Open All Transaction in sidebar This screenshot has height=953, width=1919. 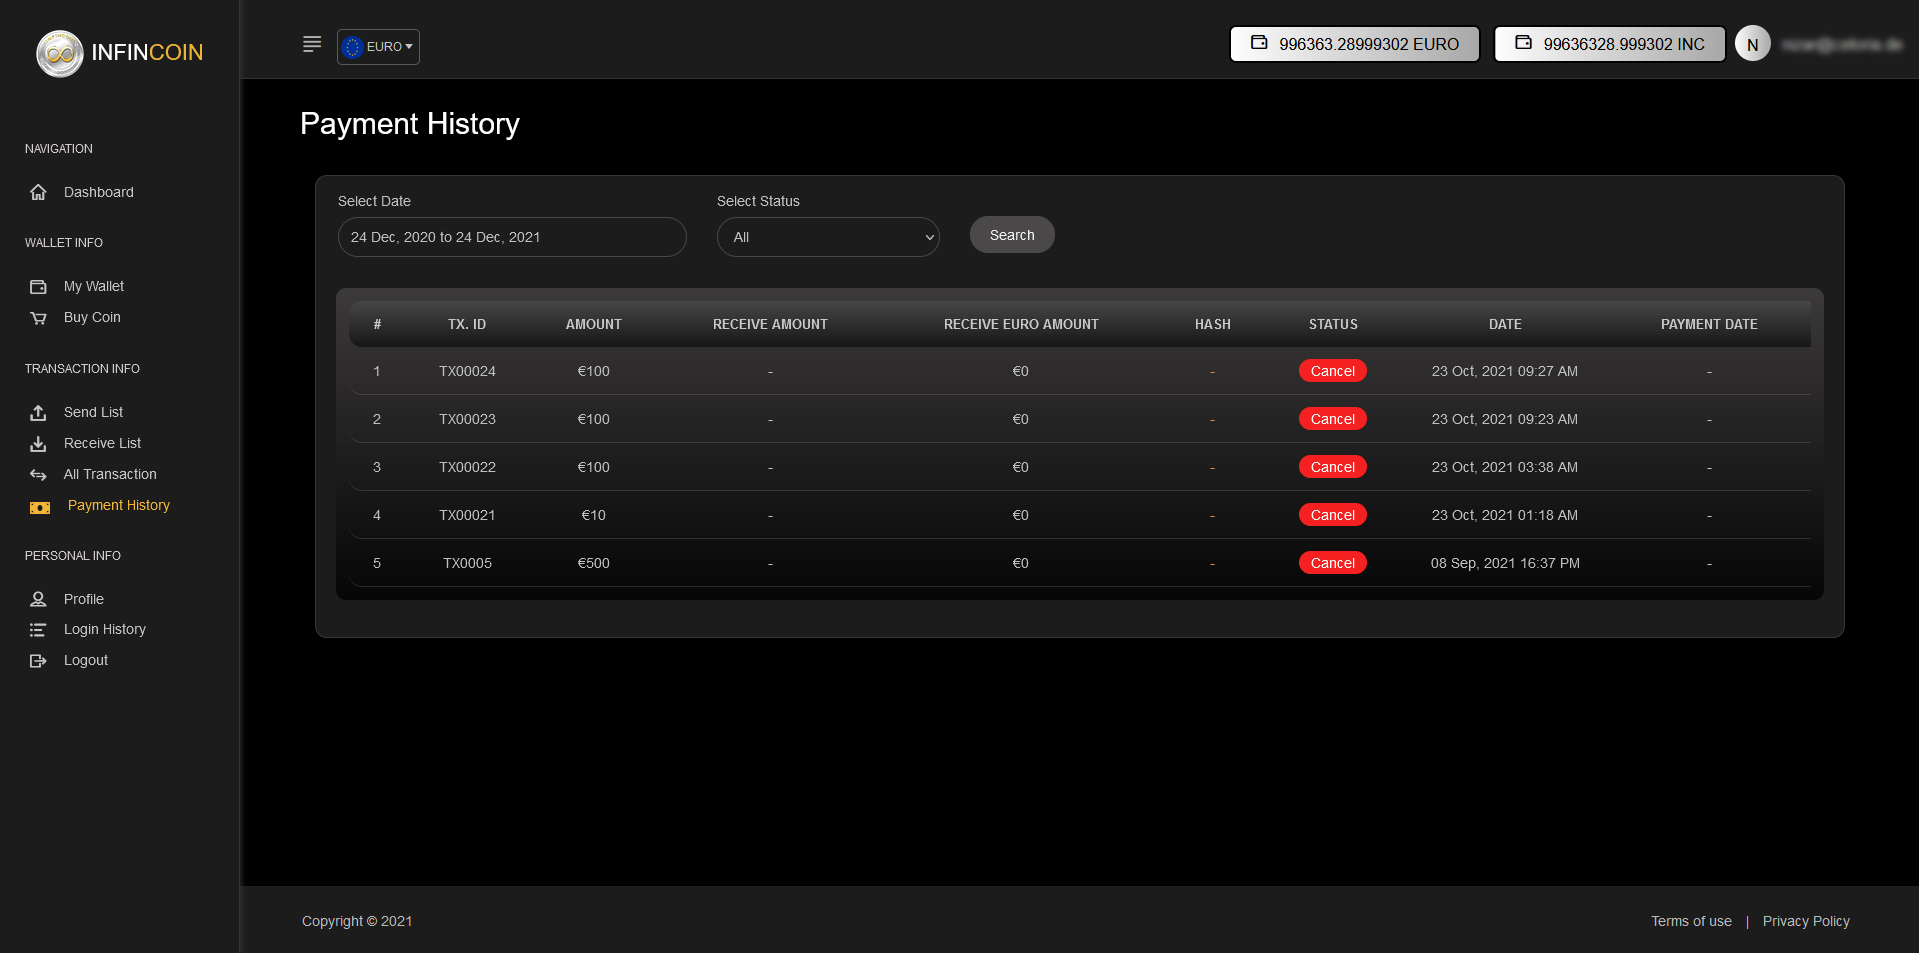(110, 474)
